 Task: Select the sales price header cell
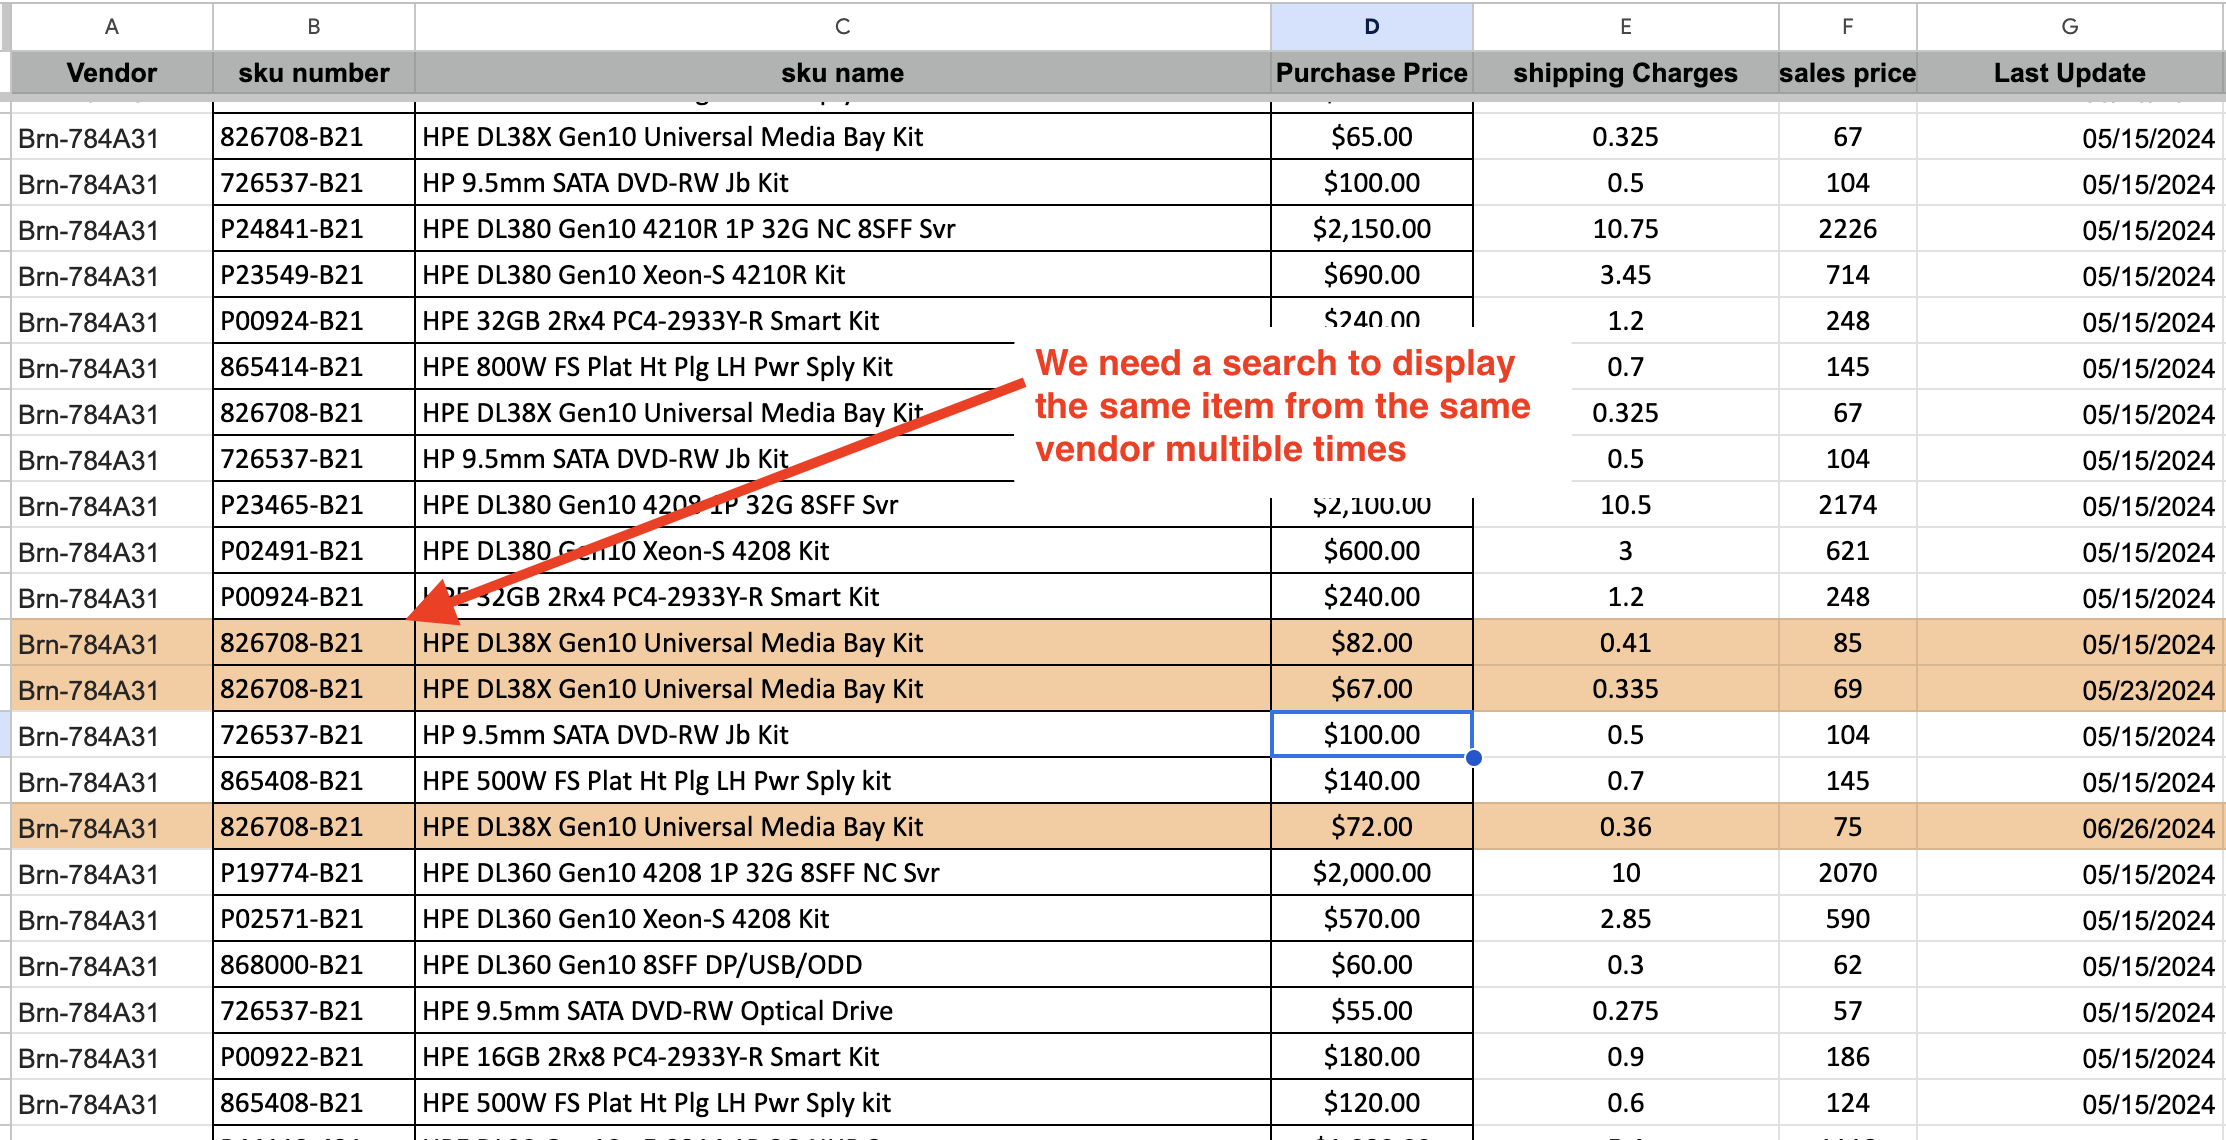point(1847,72)
